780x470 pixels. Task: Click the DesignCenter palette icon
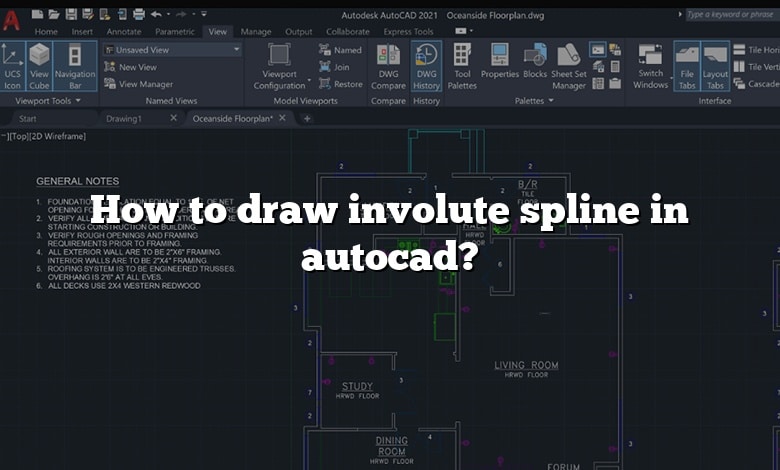pos(598,83)
